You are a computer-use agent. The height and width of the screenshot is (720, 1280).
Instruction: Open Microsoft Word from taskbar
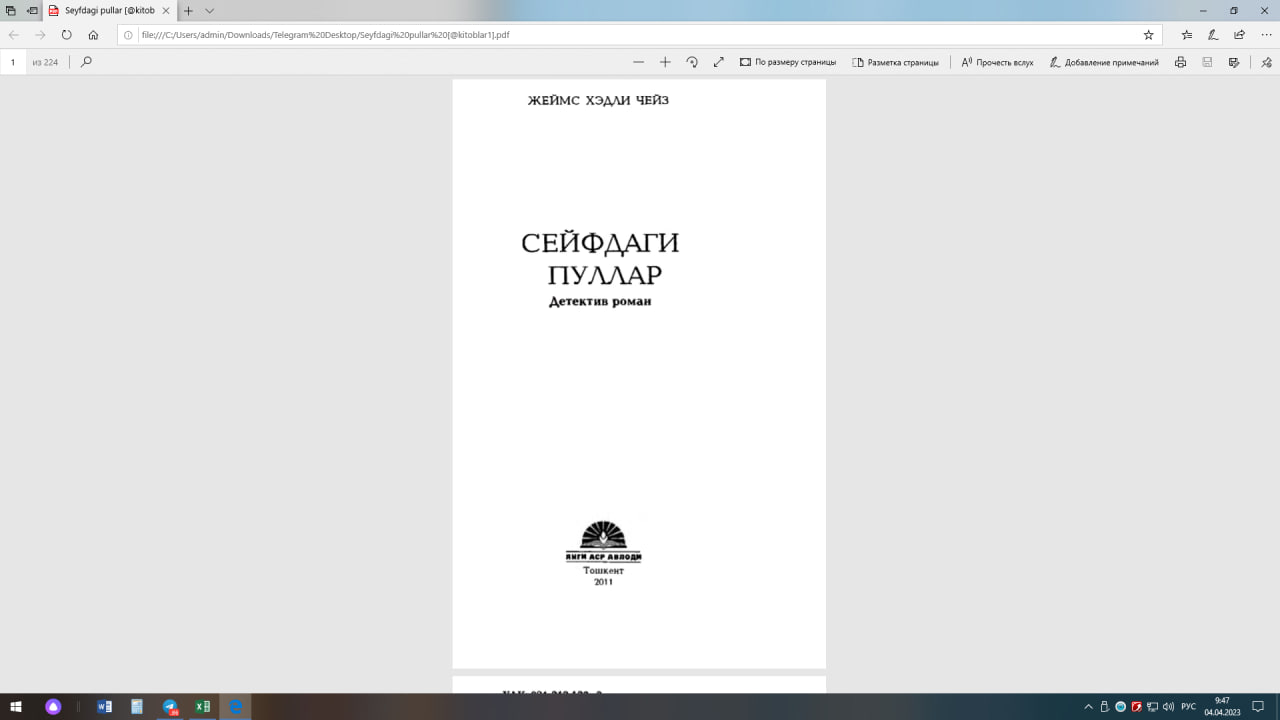[x=105, y=706]
